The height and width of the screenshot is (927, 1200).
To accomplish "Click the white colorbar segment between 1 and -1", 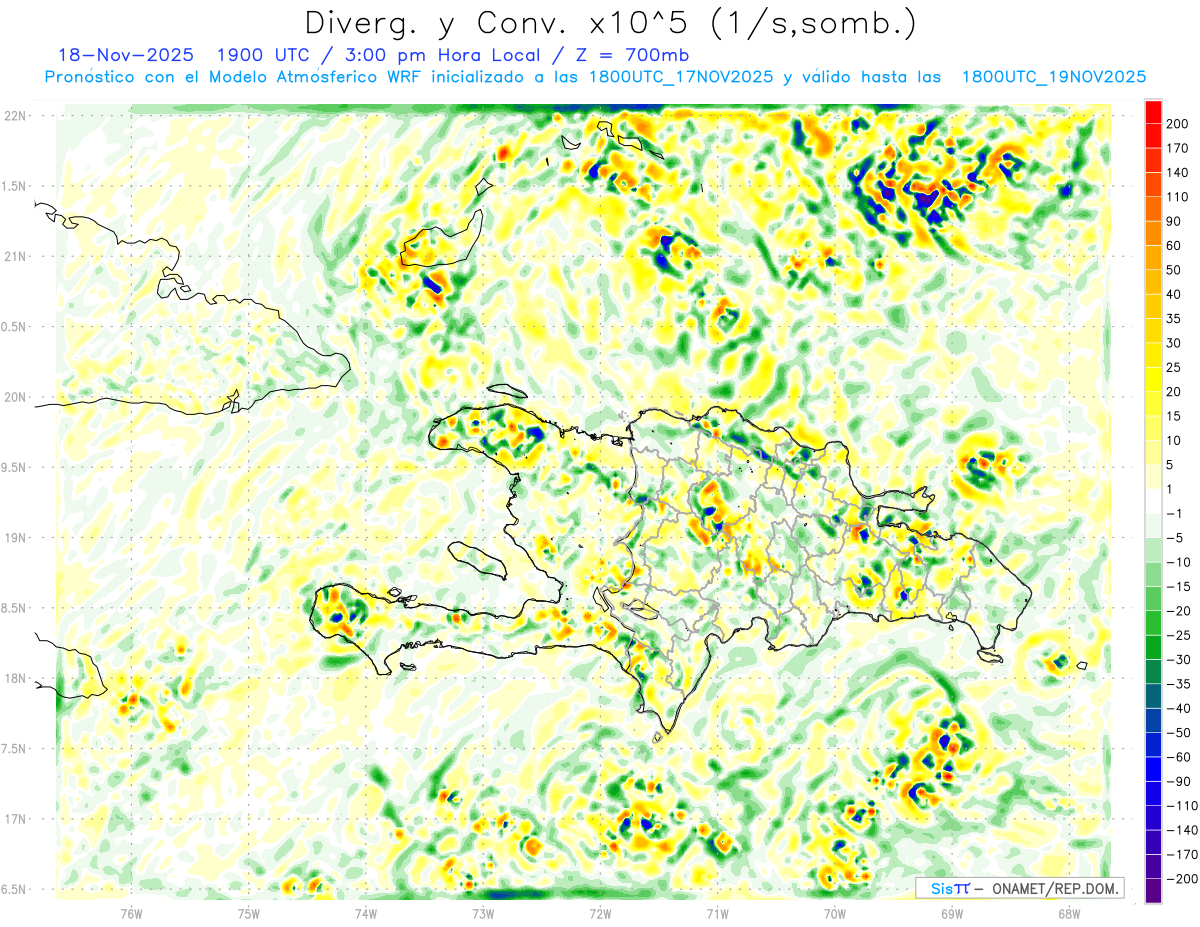I will click(1153, 502).
